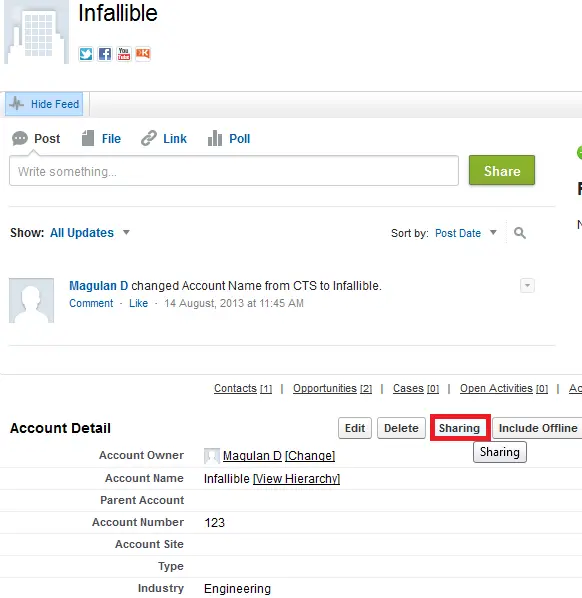Screen dimensions: 582x598
Task: Open the Twitter social icon
Action: click(x=86, y=54)
